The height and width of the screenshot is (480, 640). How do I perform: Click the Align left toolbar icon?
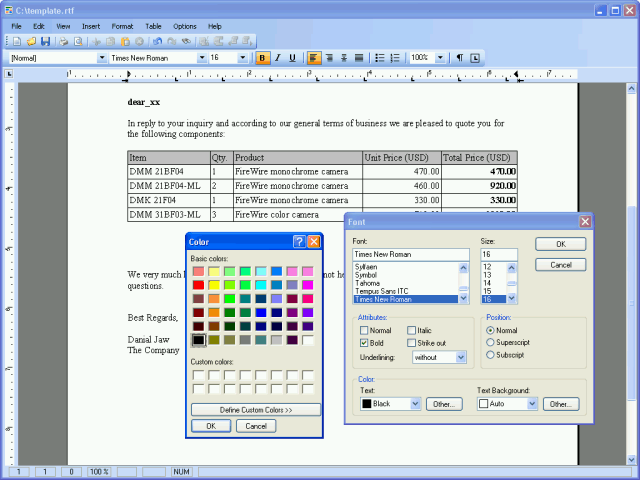tap(313, 58)
